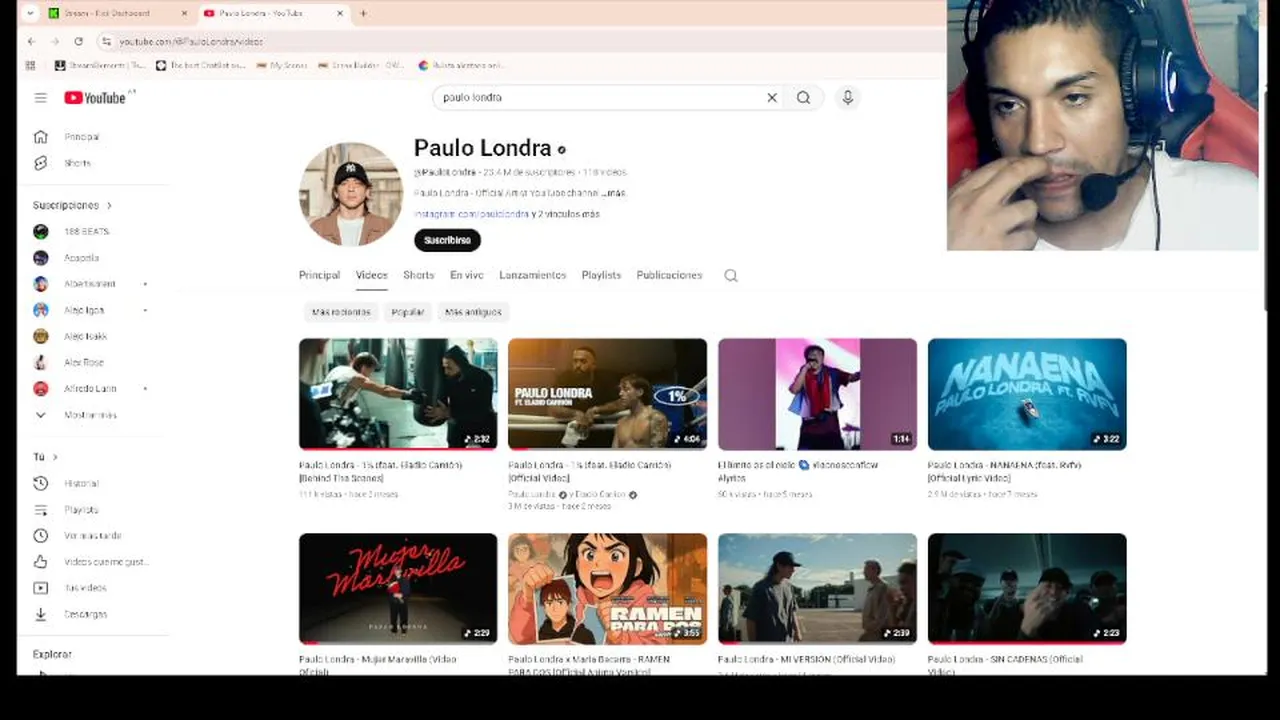
Task: Play the SIN CADENAS video thumbnail
Action: pyautogui.click(x=1027, y=588)
